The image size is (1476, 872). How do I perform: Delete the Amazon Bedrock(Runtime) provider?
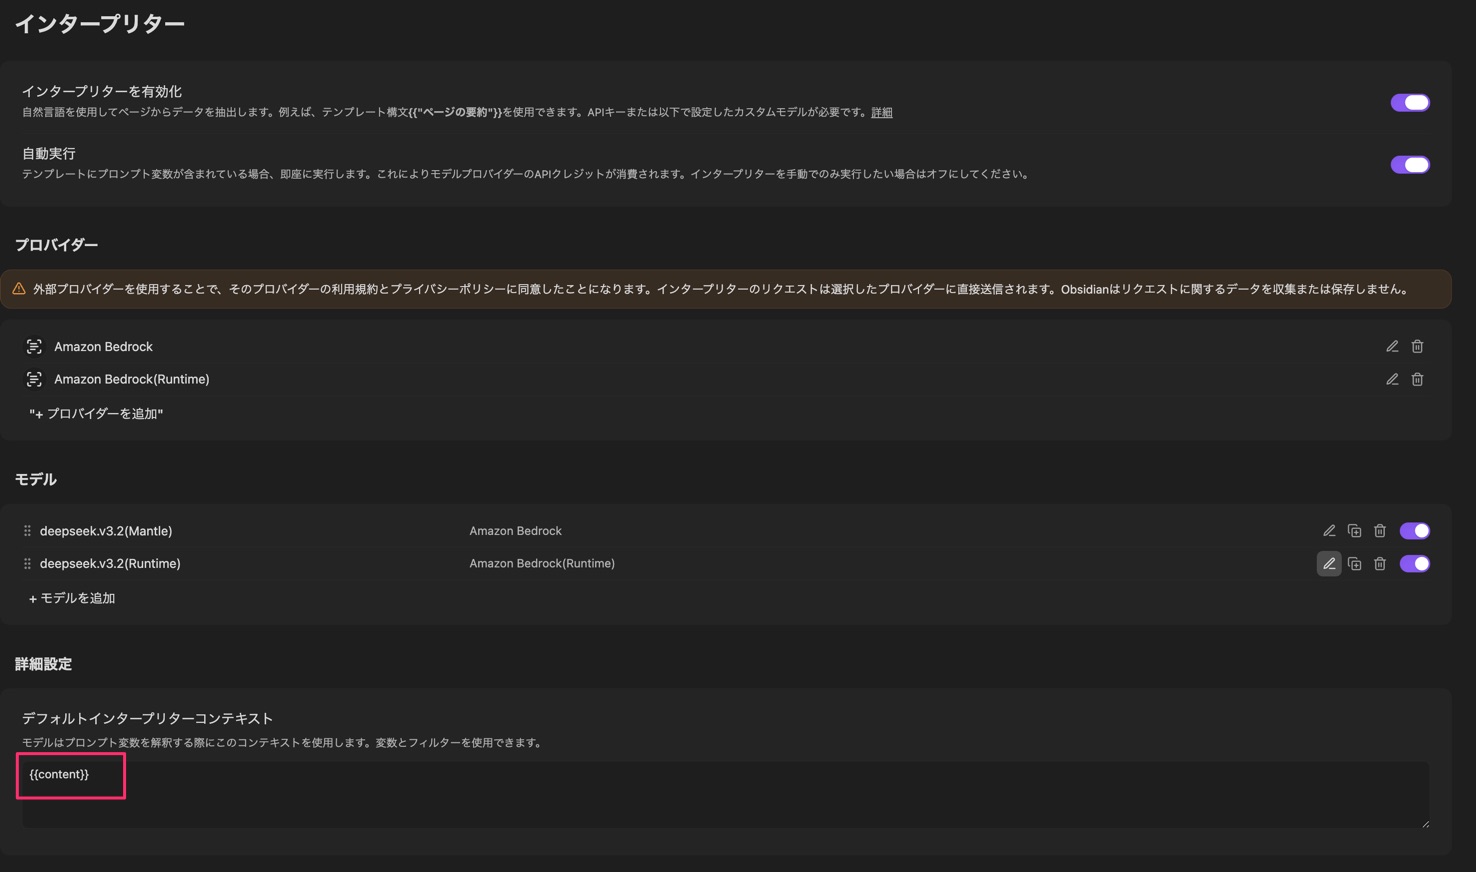[1417, 379]
